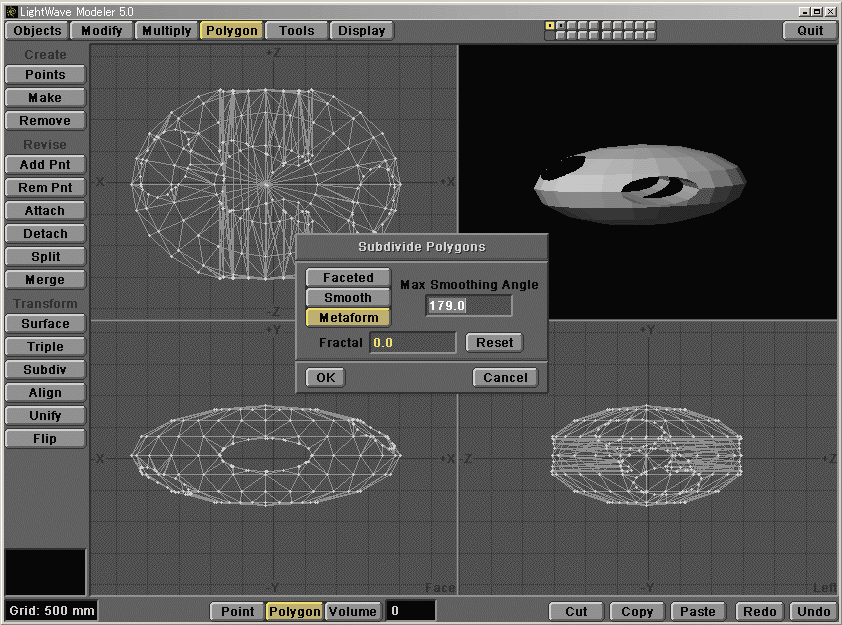Reset the Fractal value

click(x=495, y=342)
